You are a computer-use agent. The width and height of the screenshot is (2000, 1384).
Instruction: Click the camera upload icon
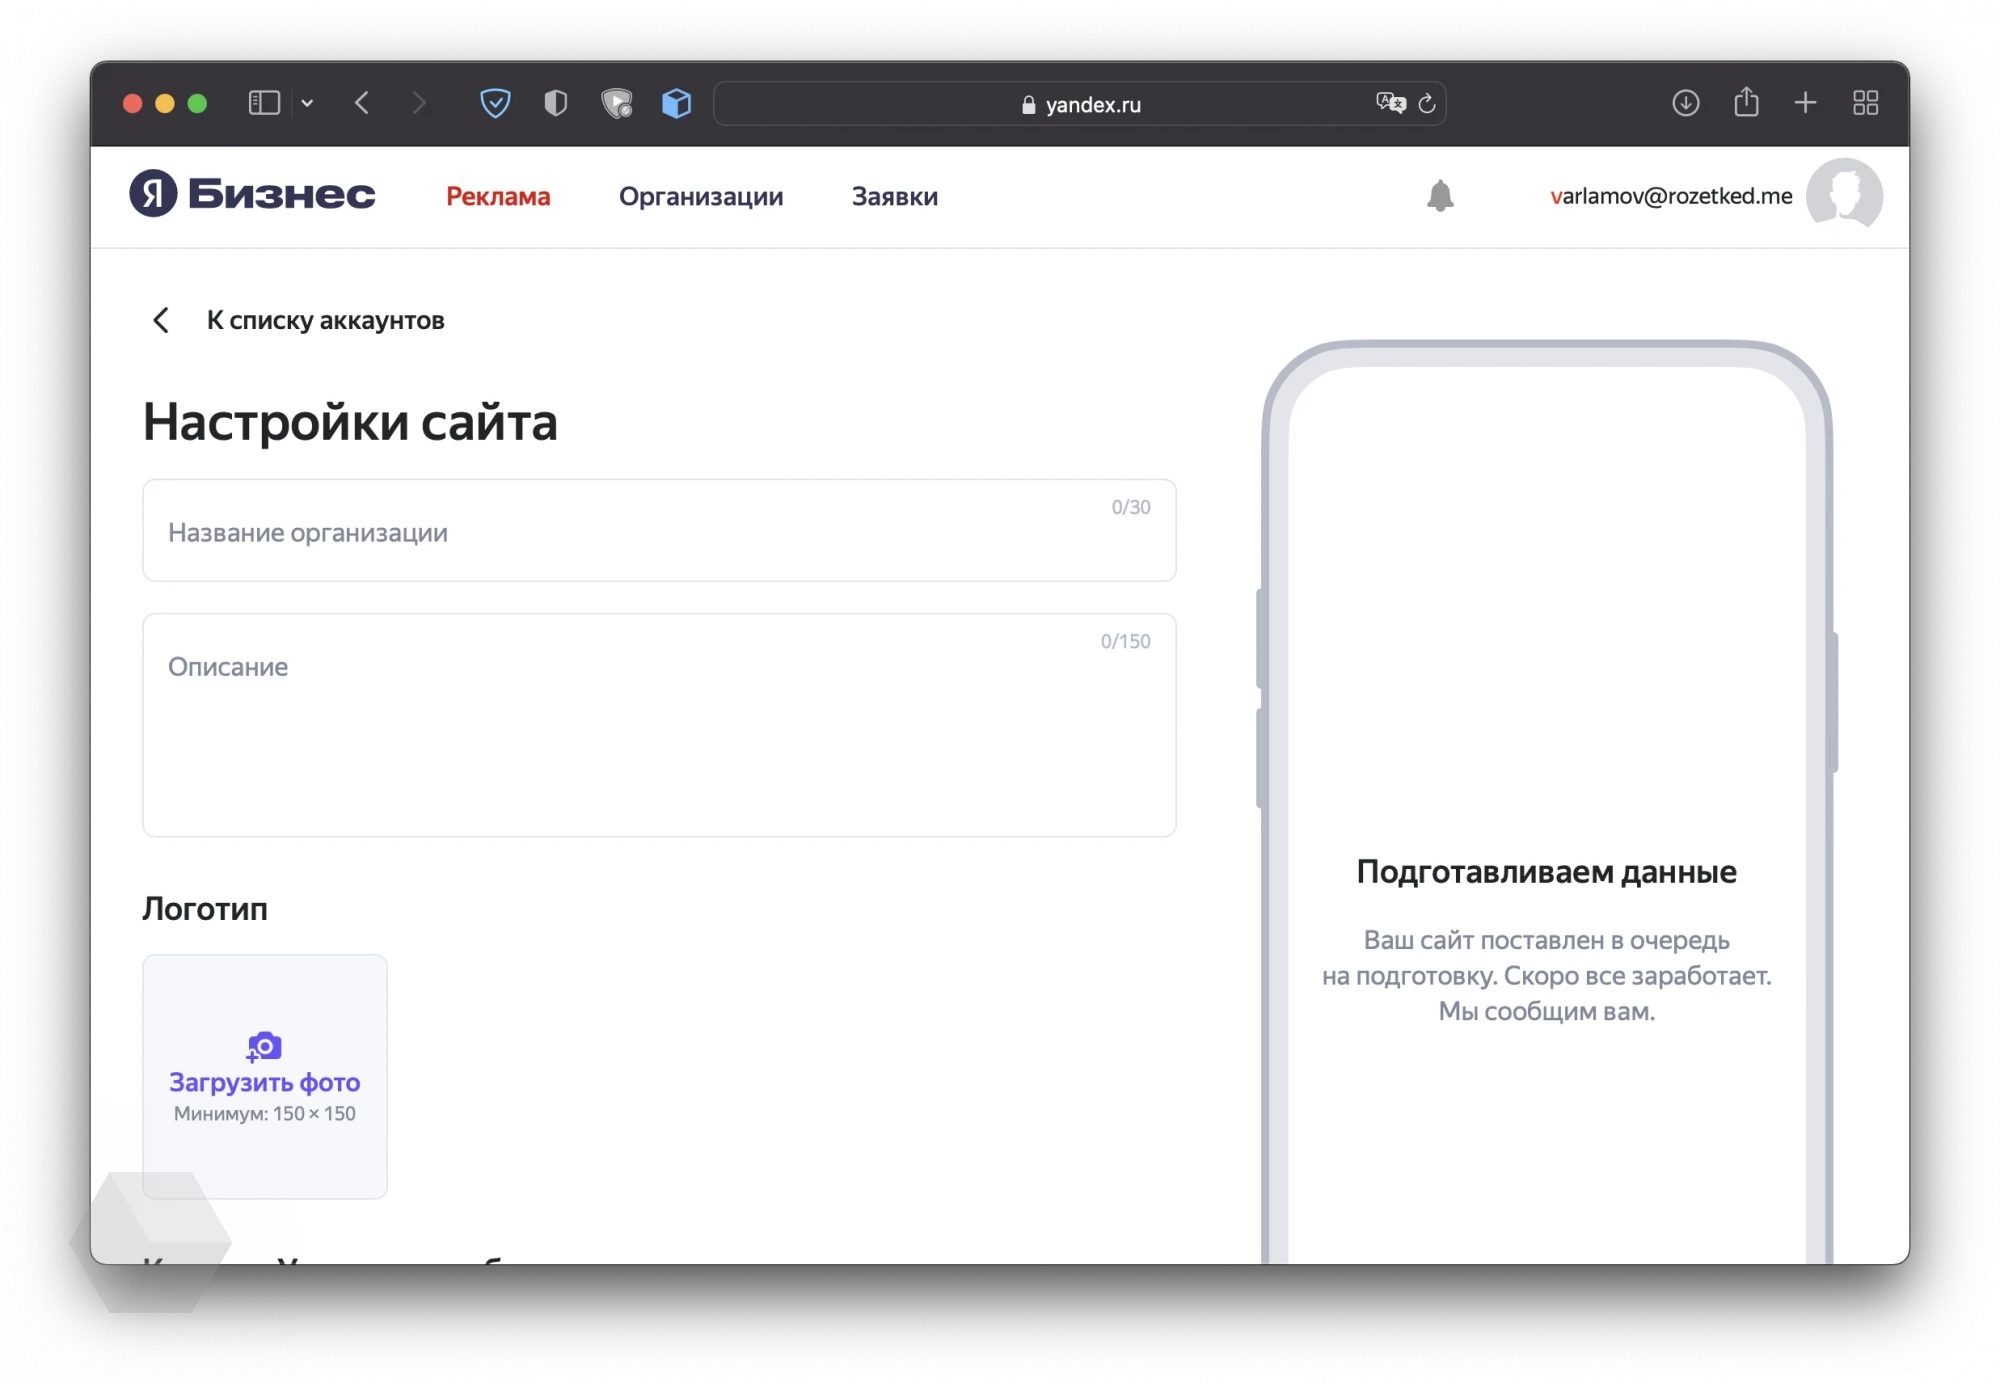[x=264, y=1046]
